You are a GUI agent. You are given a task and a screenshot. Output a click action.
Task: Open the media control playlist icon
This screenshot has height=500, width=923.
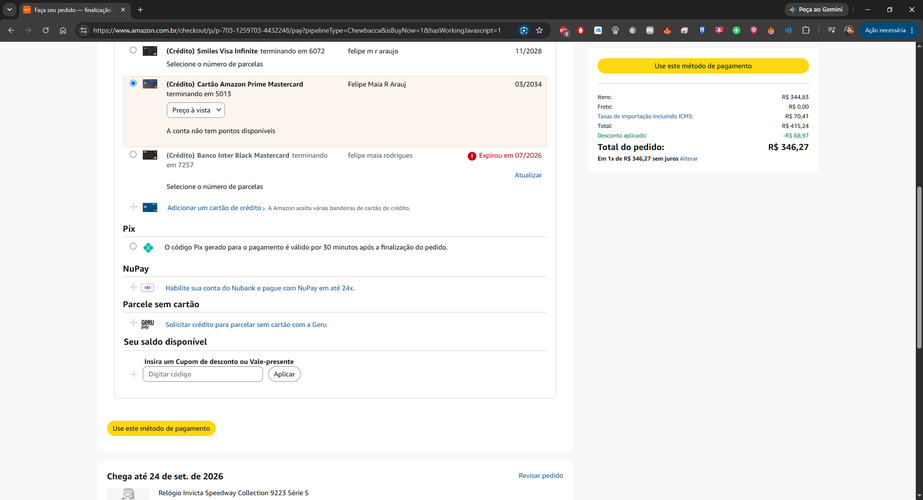(x=831, y=30)
